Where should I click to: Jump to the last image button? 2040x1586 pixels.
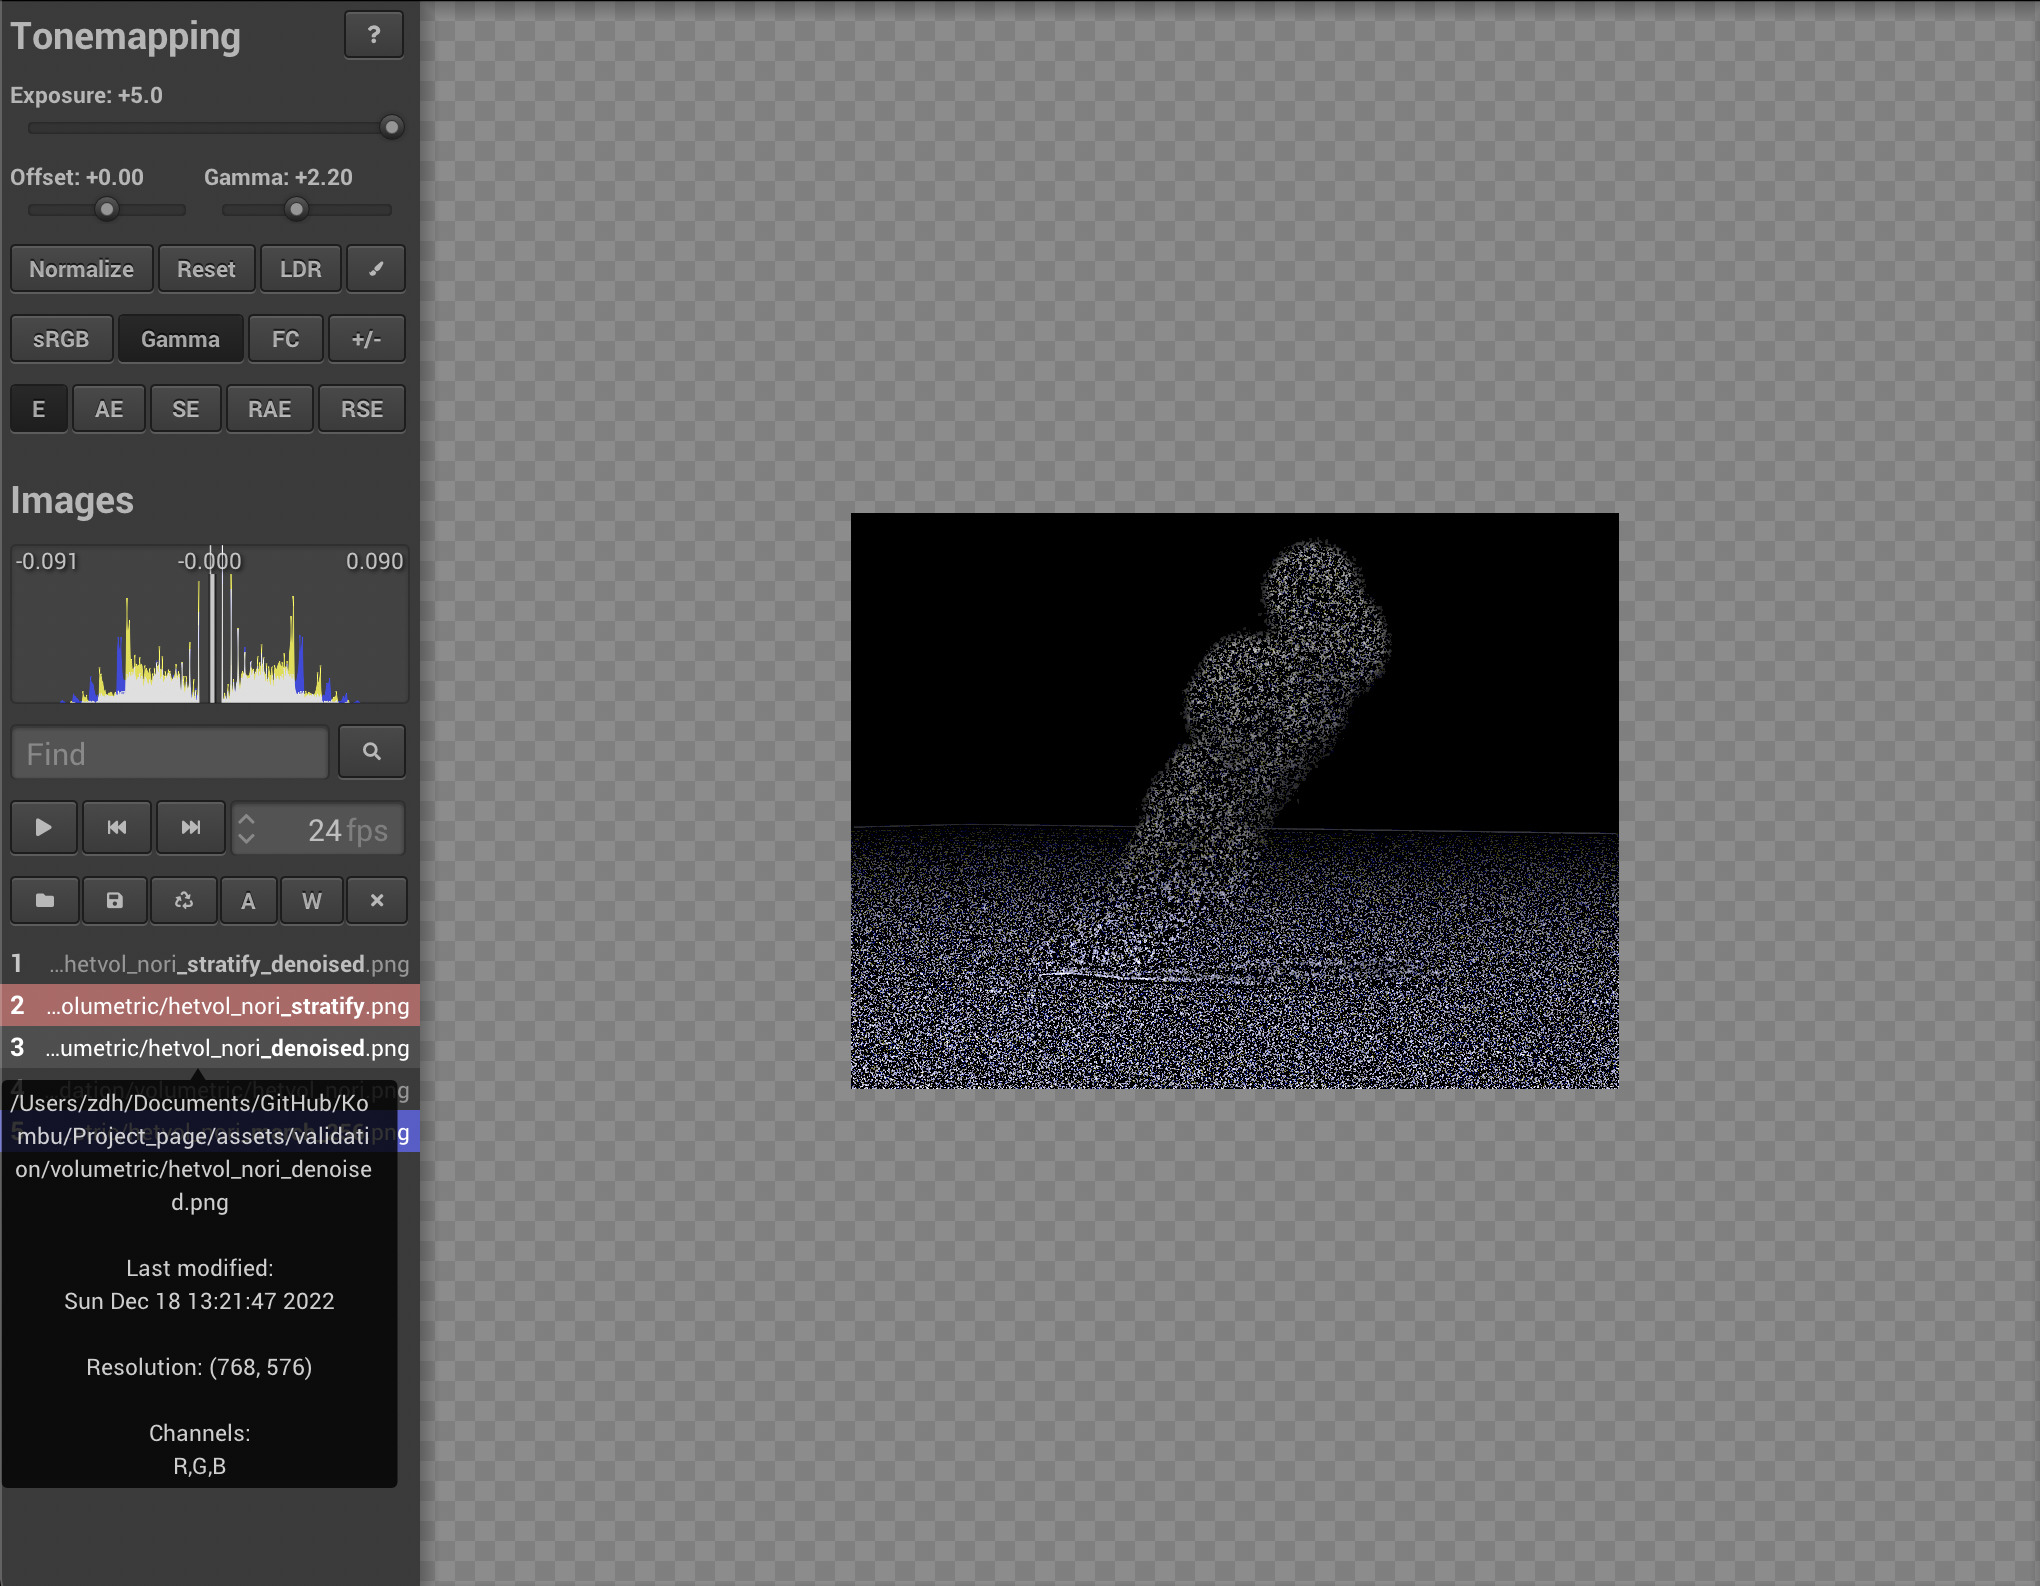coord(190,828)
